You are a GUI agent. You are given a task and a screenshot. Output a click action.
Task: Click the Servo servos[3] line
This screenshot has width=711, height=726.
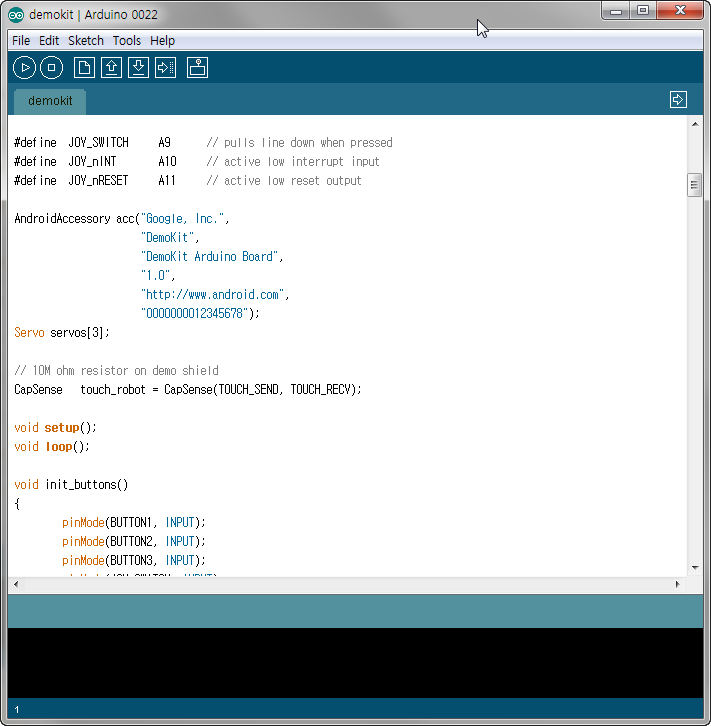coord(62,332)
